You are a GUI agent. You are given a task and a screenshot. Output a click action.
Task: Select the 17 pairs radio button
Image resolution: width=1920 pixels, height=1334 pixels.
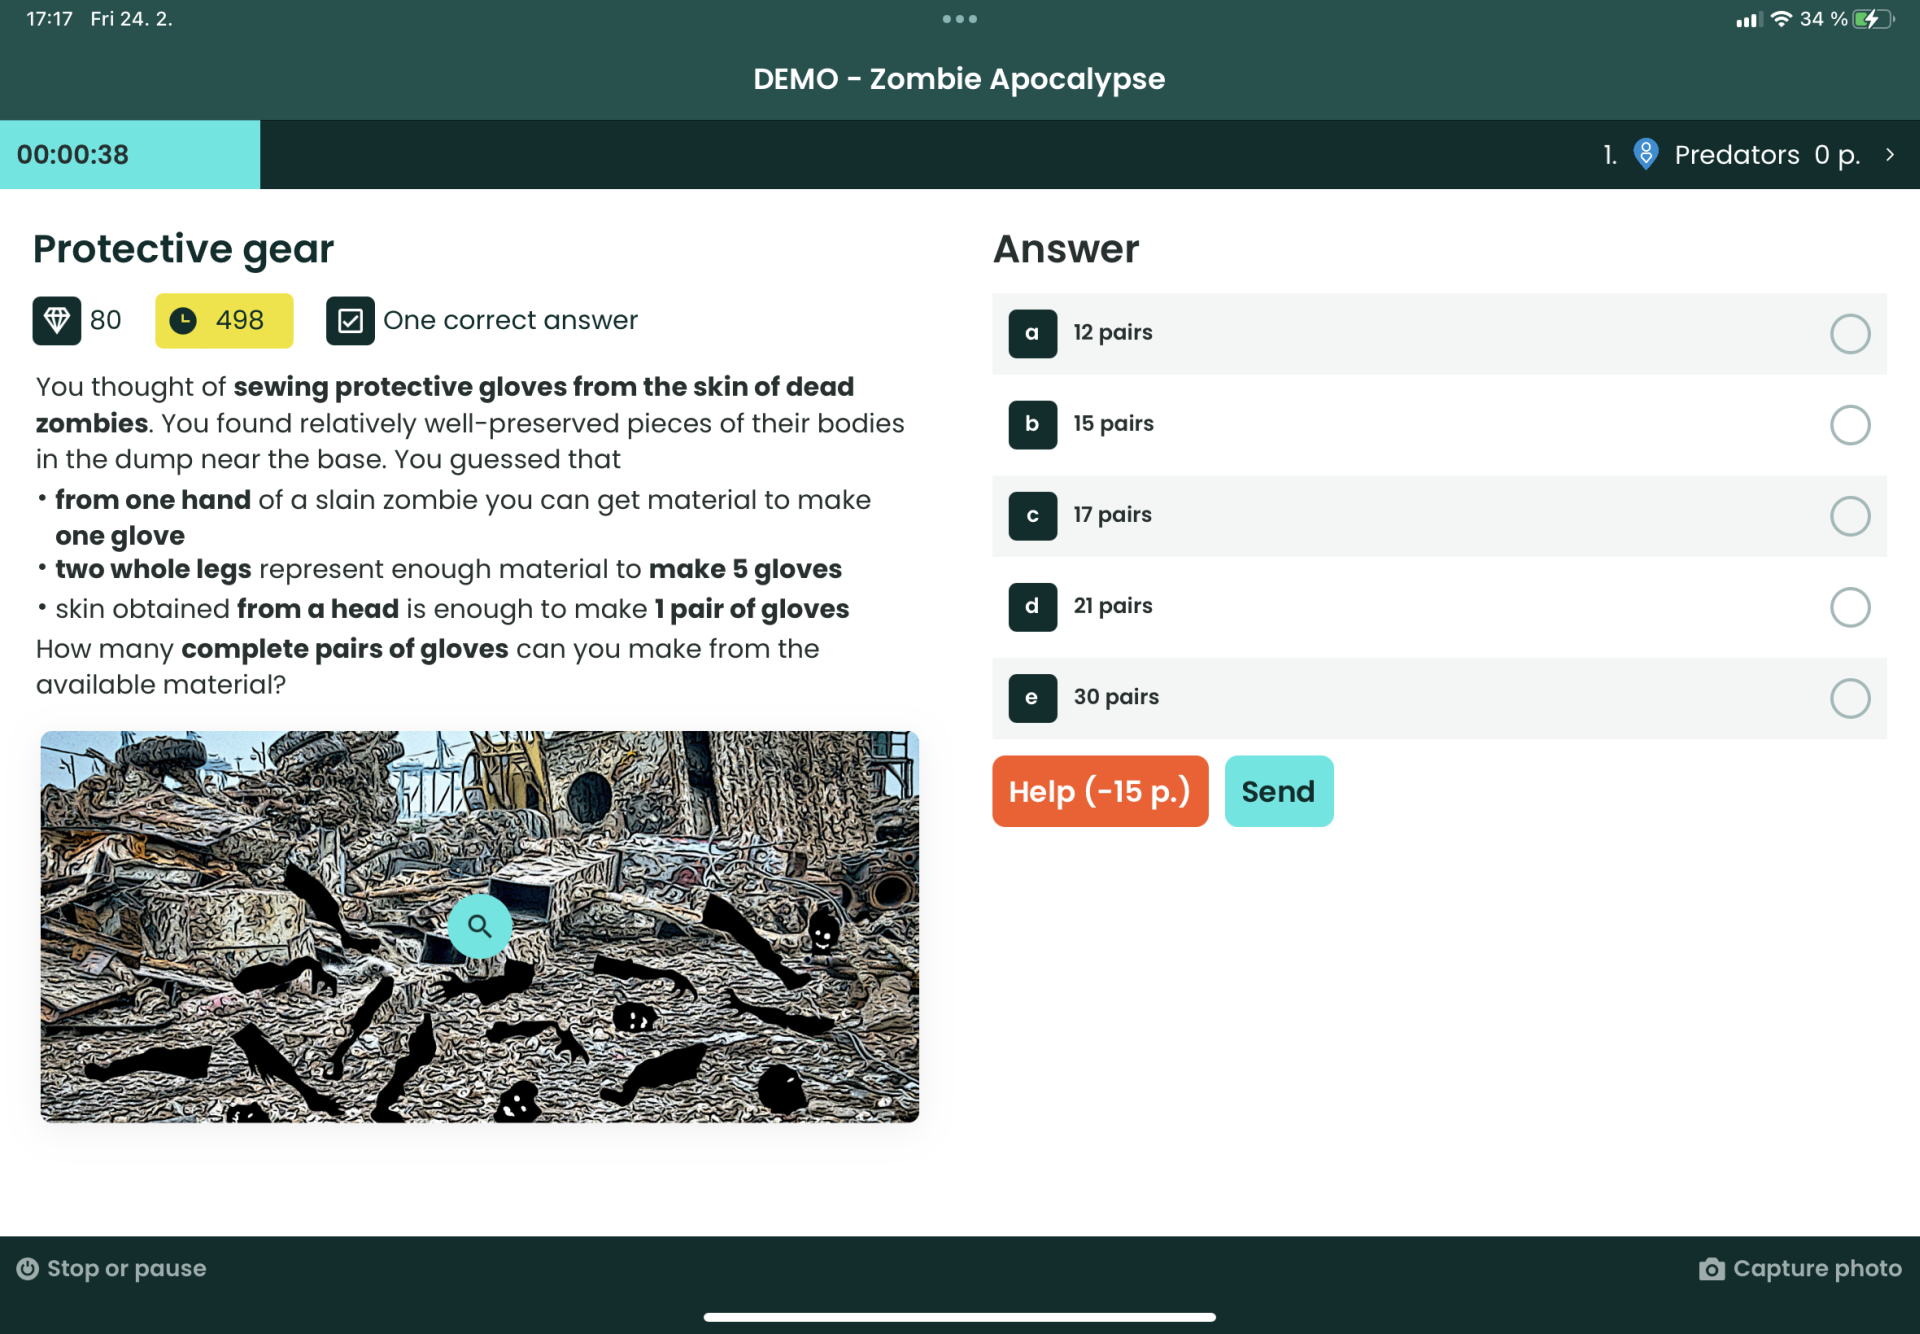pyautogui.click(x=1850, y=516)
